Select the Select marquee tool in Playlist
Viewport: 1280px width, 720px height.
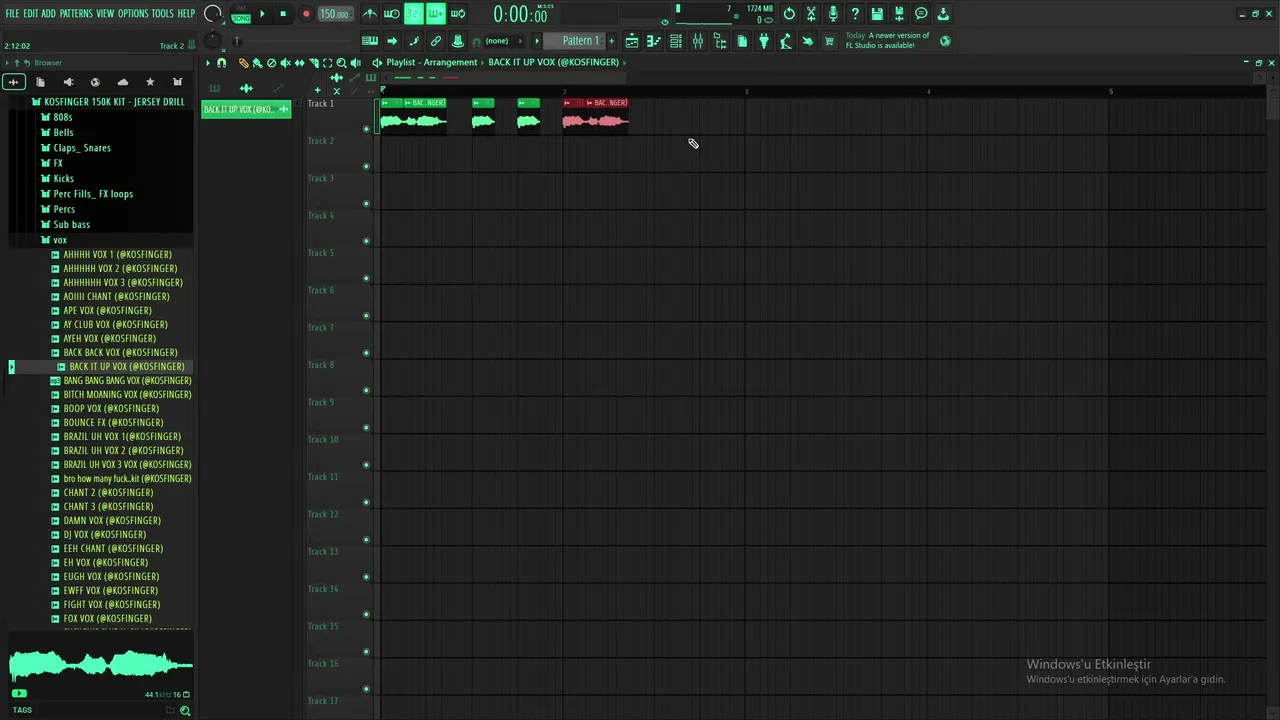[327, 63]
